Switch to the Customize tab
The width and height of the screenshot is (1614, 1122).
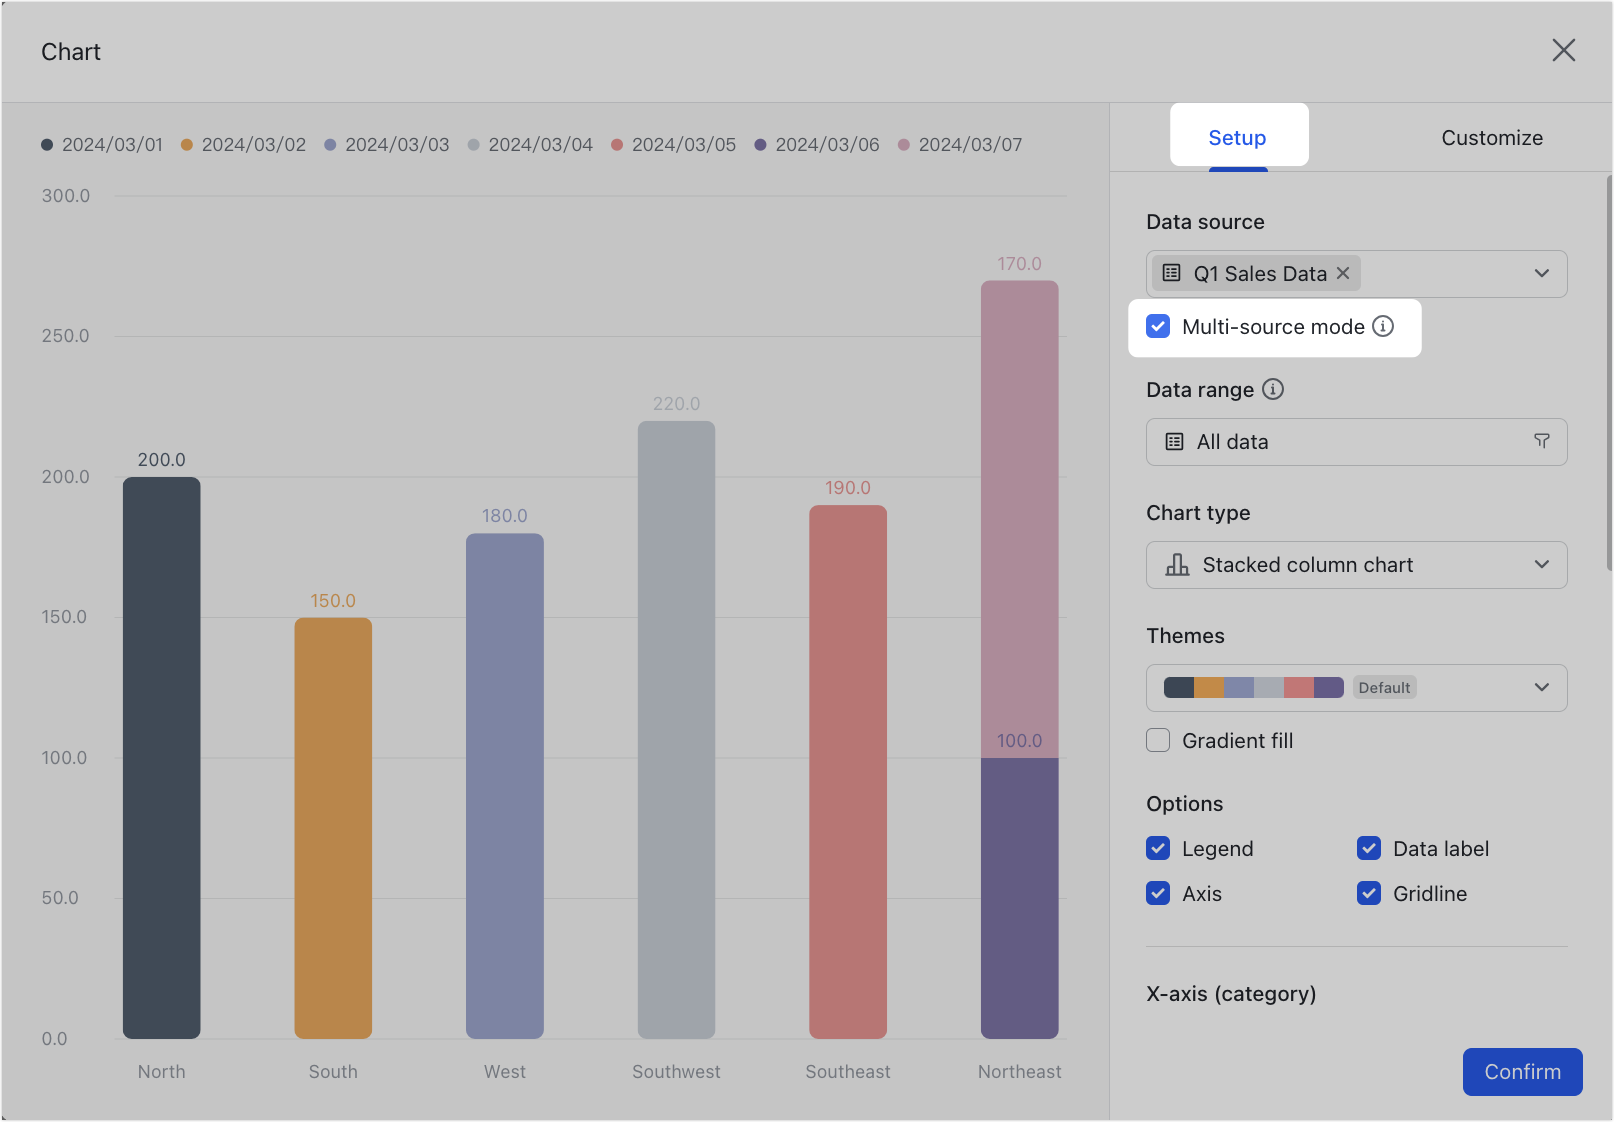[1492, 137]
